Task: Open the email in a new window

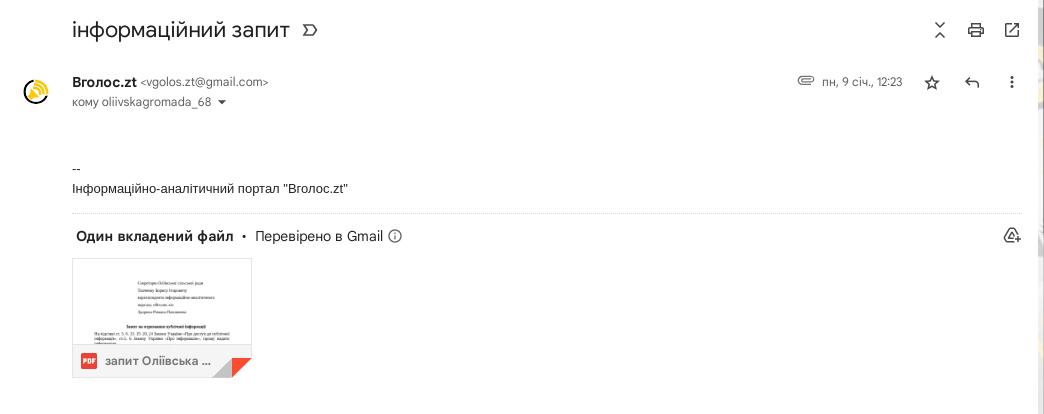Action: point(1012,30)
